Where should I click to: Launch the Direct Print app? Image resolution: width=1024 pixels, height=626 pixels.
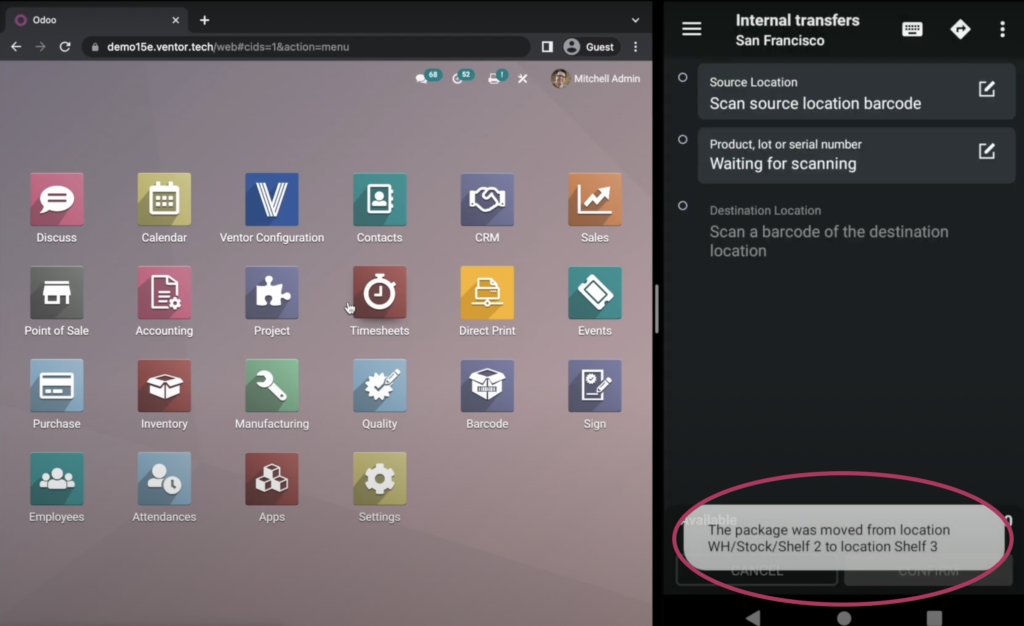pos(487,292)
